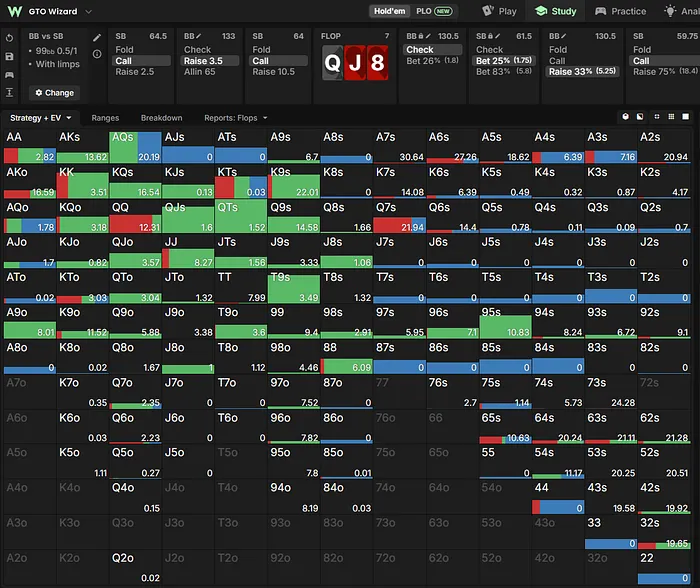This screenshot has width=700, height=588.
Task: Click the save floppy disk icon
Action: coord(9,57)
